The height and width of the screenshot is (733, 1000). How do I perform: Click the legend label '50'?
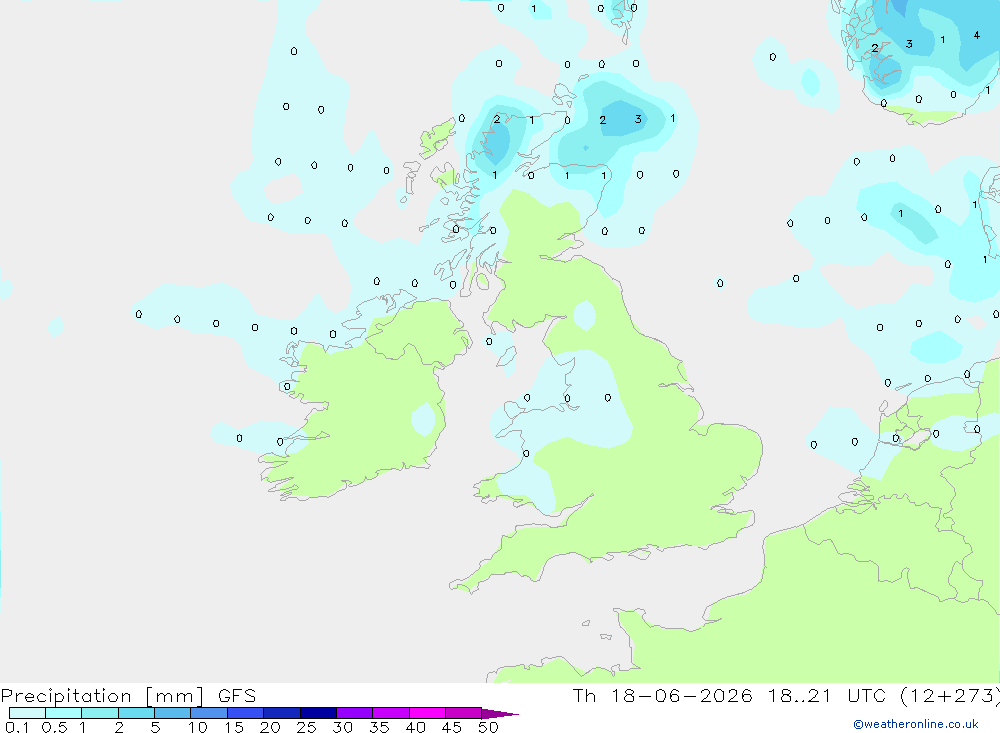pyautogui.click(x=488, y=727)
